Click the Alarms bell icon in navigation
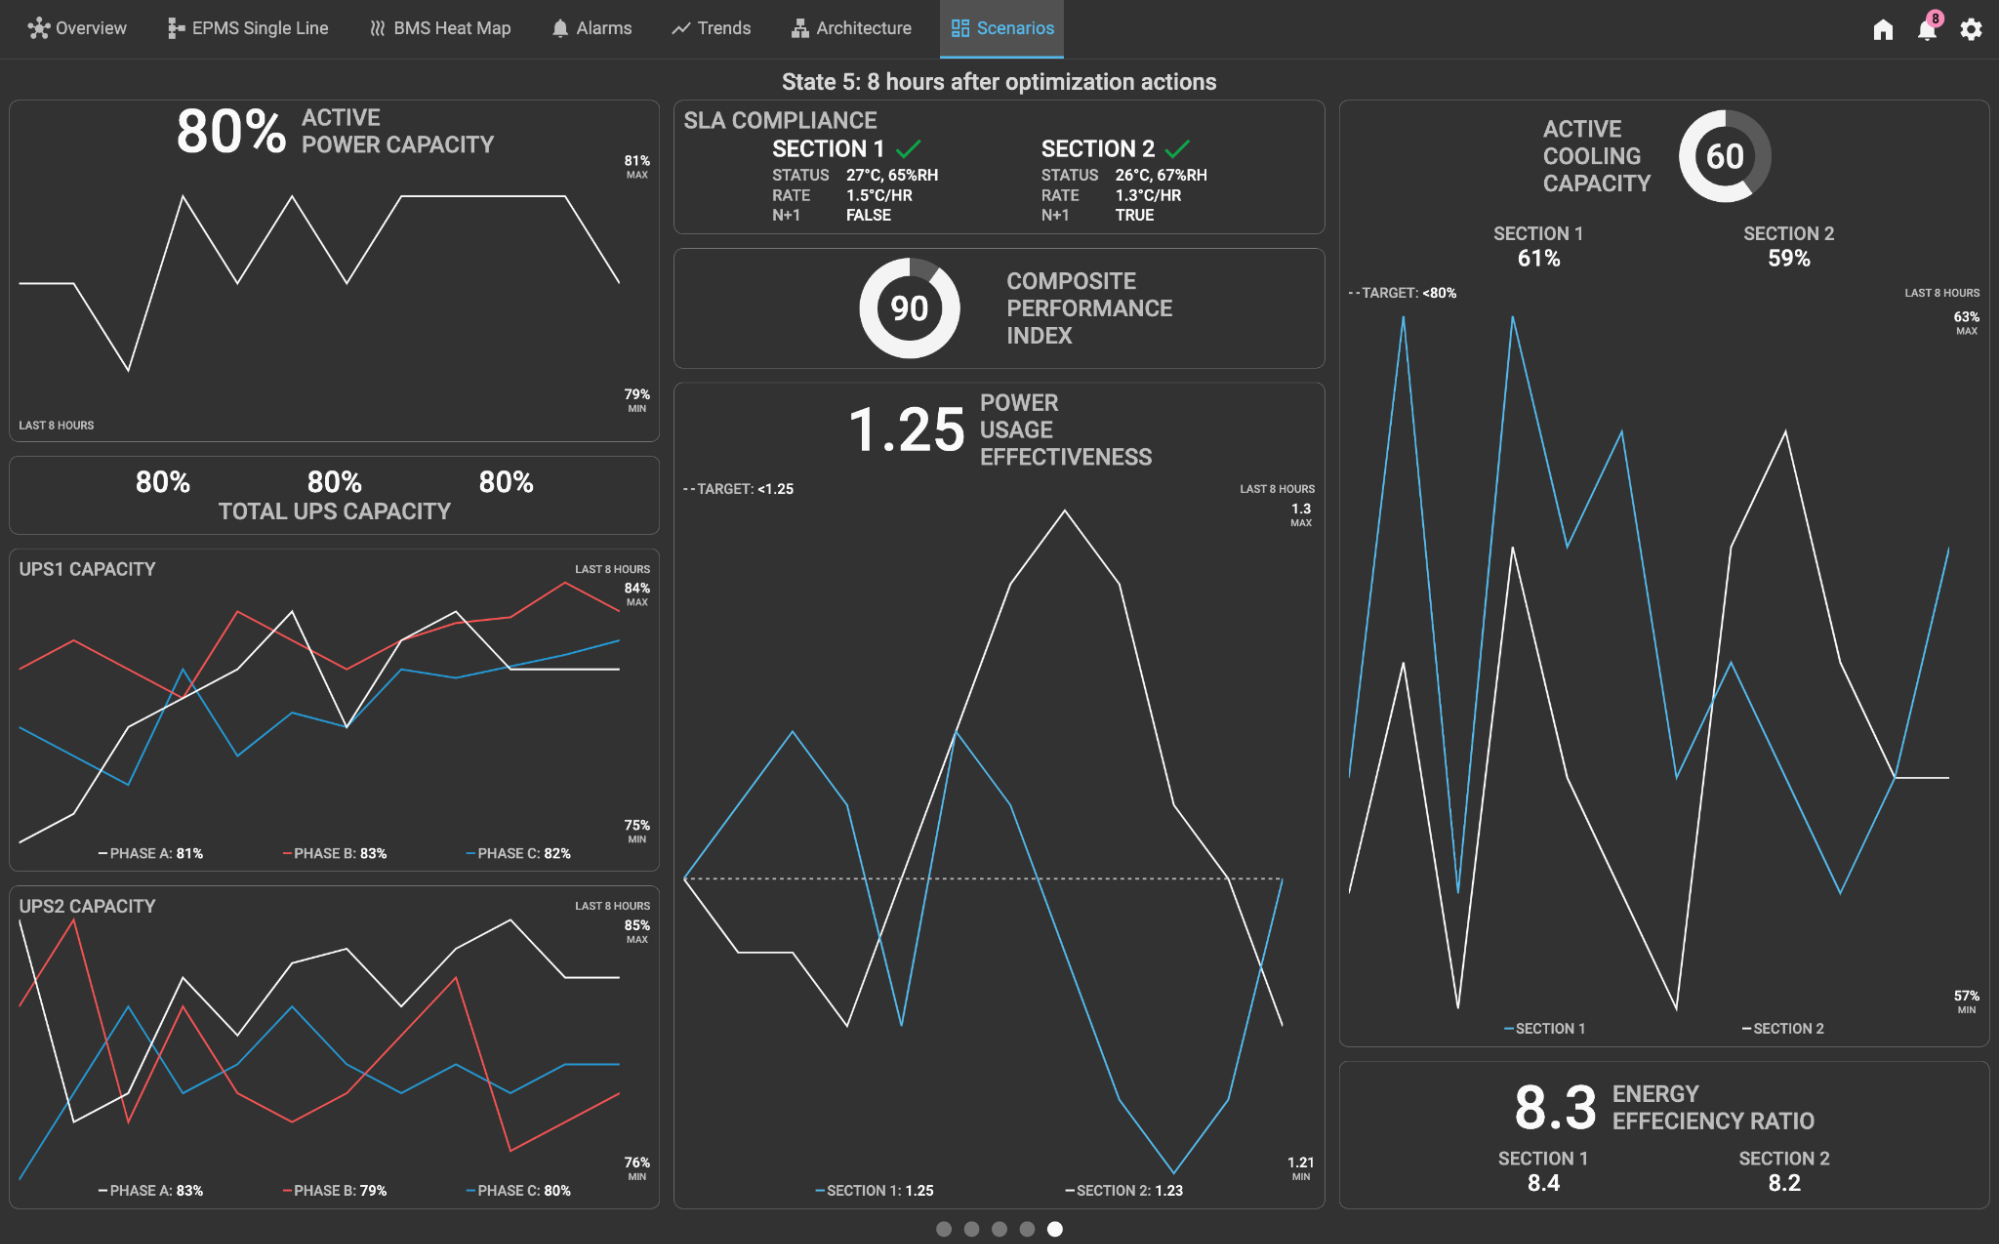Image resolution: width=1999 pixels, height=1244 pixels. 560,28
